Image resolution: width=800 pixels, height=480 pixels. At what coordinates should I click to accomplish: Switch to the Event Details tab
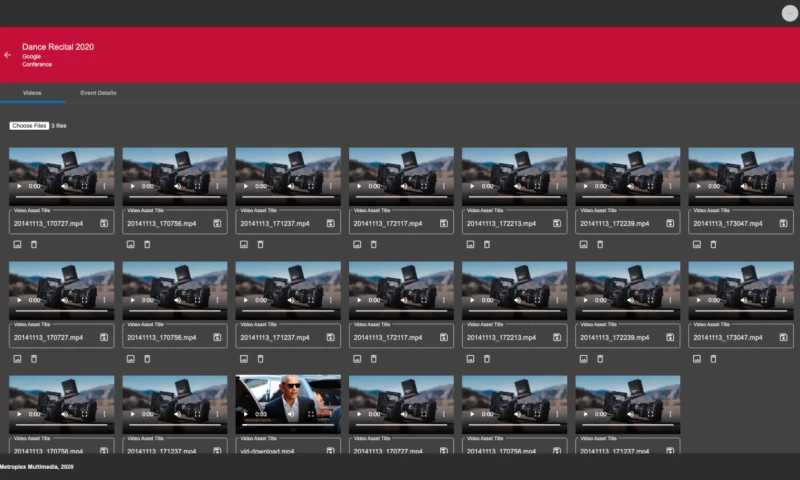98,93
